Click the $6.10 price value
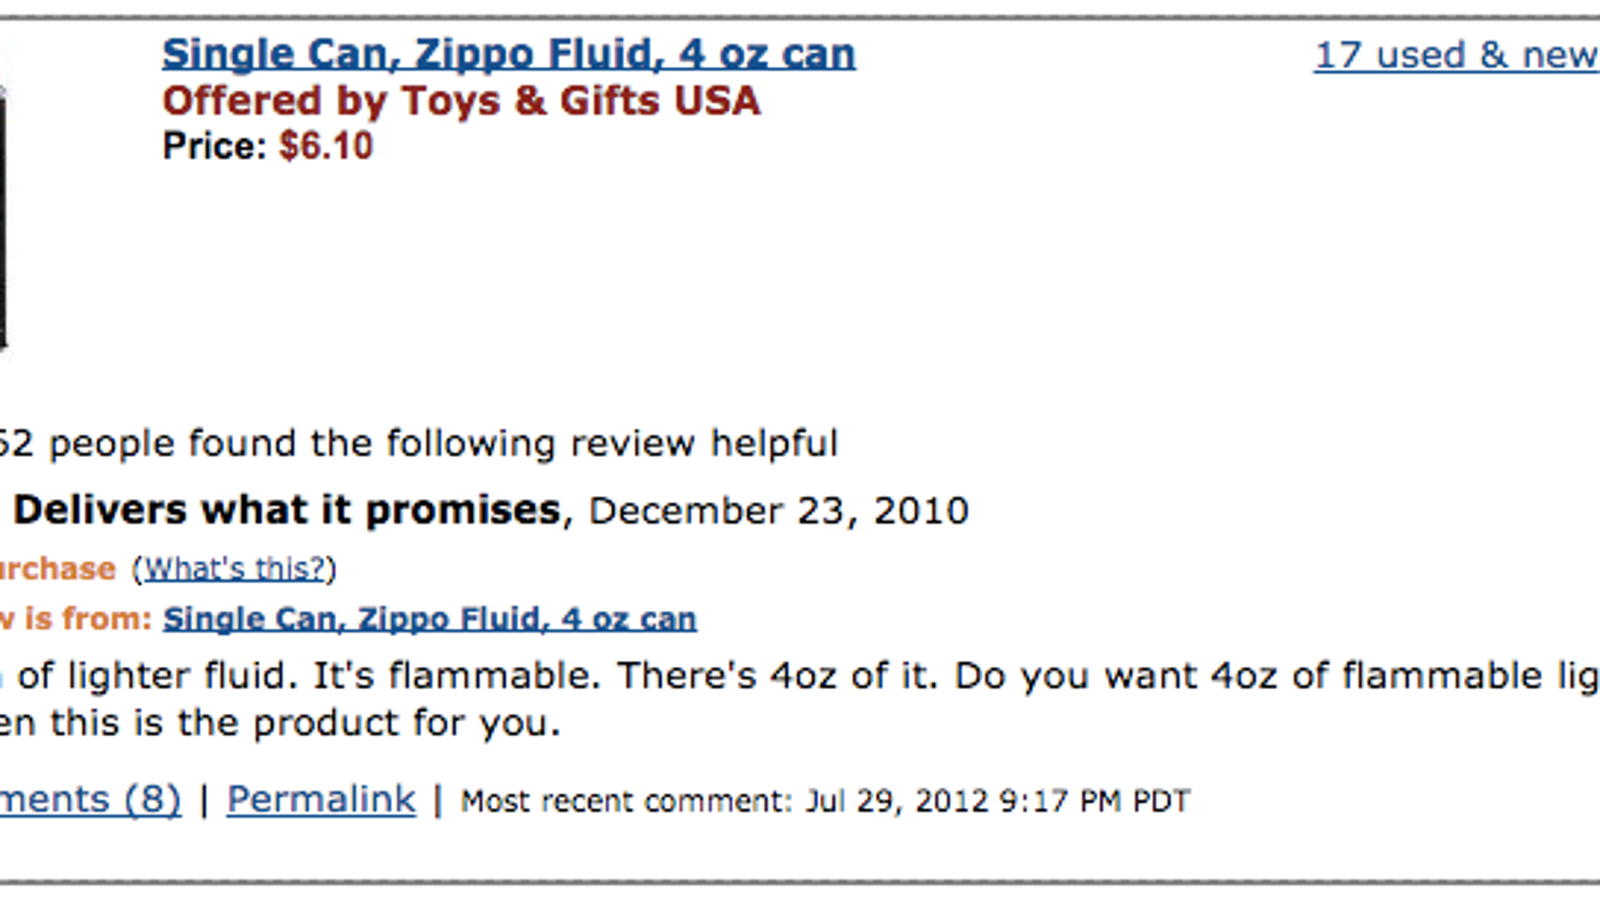 pyautogui.click(x=326, y=146)
